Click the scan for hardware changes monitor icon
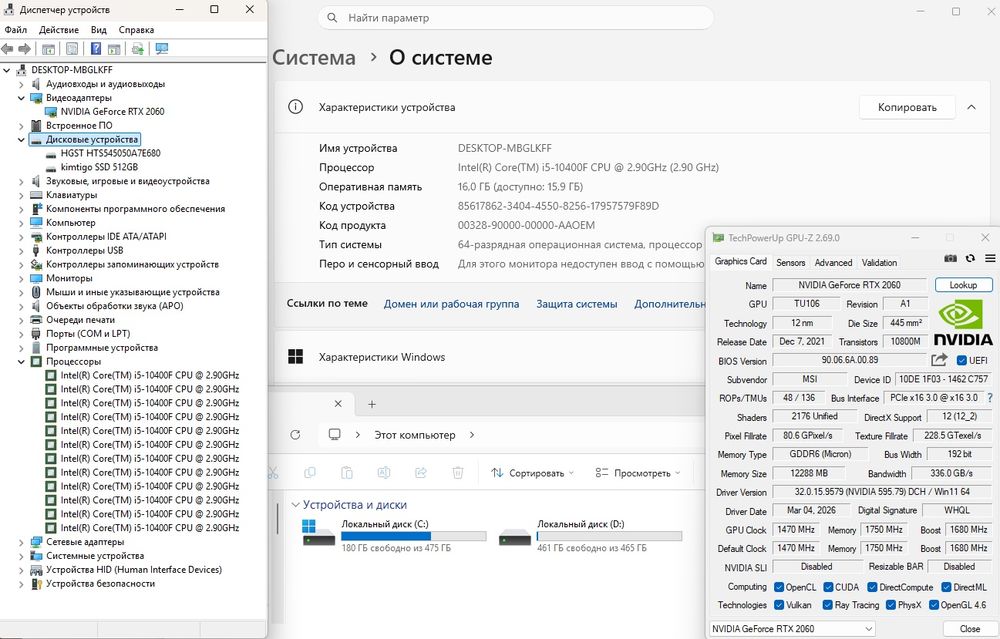 pyautogui.click(x=162, y=48)
